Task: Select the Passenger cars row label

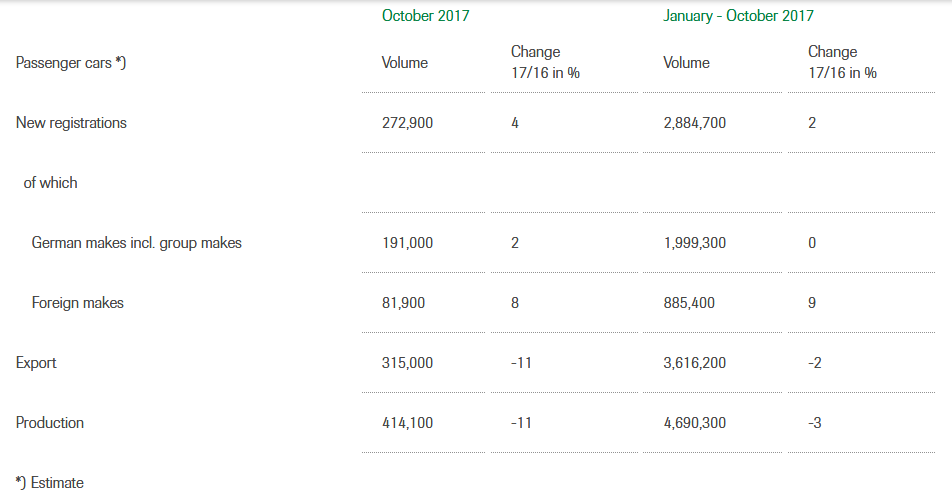Action: click(71, 63)
